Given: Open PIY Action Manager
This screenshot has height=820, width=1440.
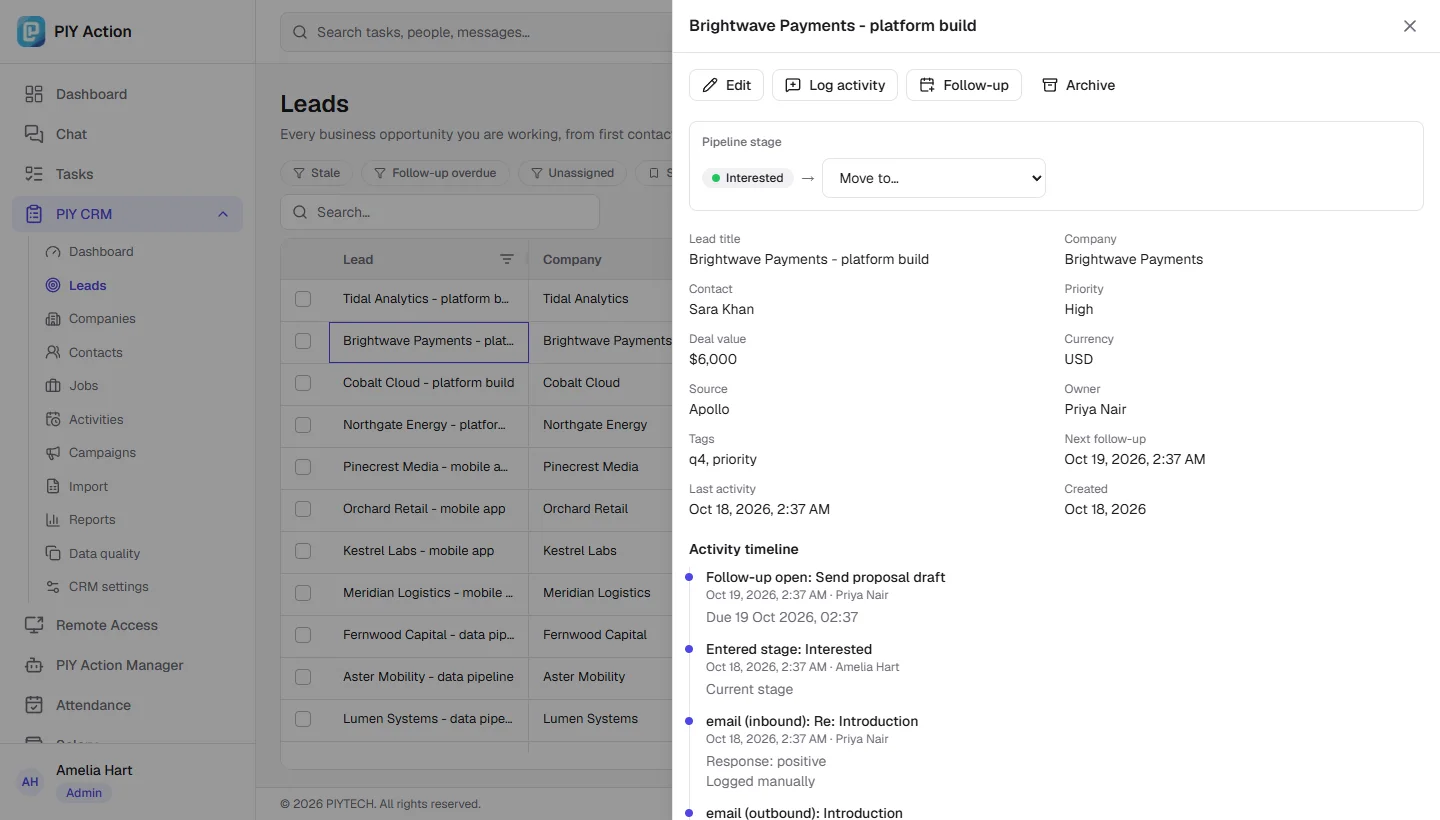Looking at the screenshot, I should click(x=127, y=665).
